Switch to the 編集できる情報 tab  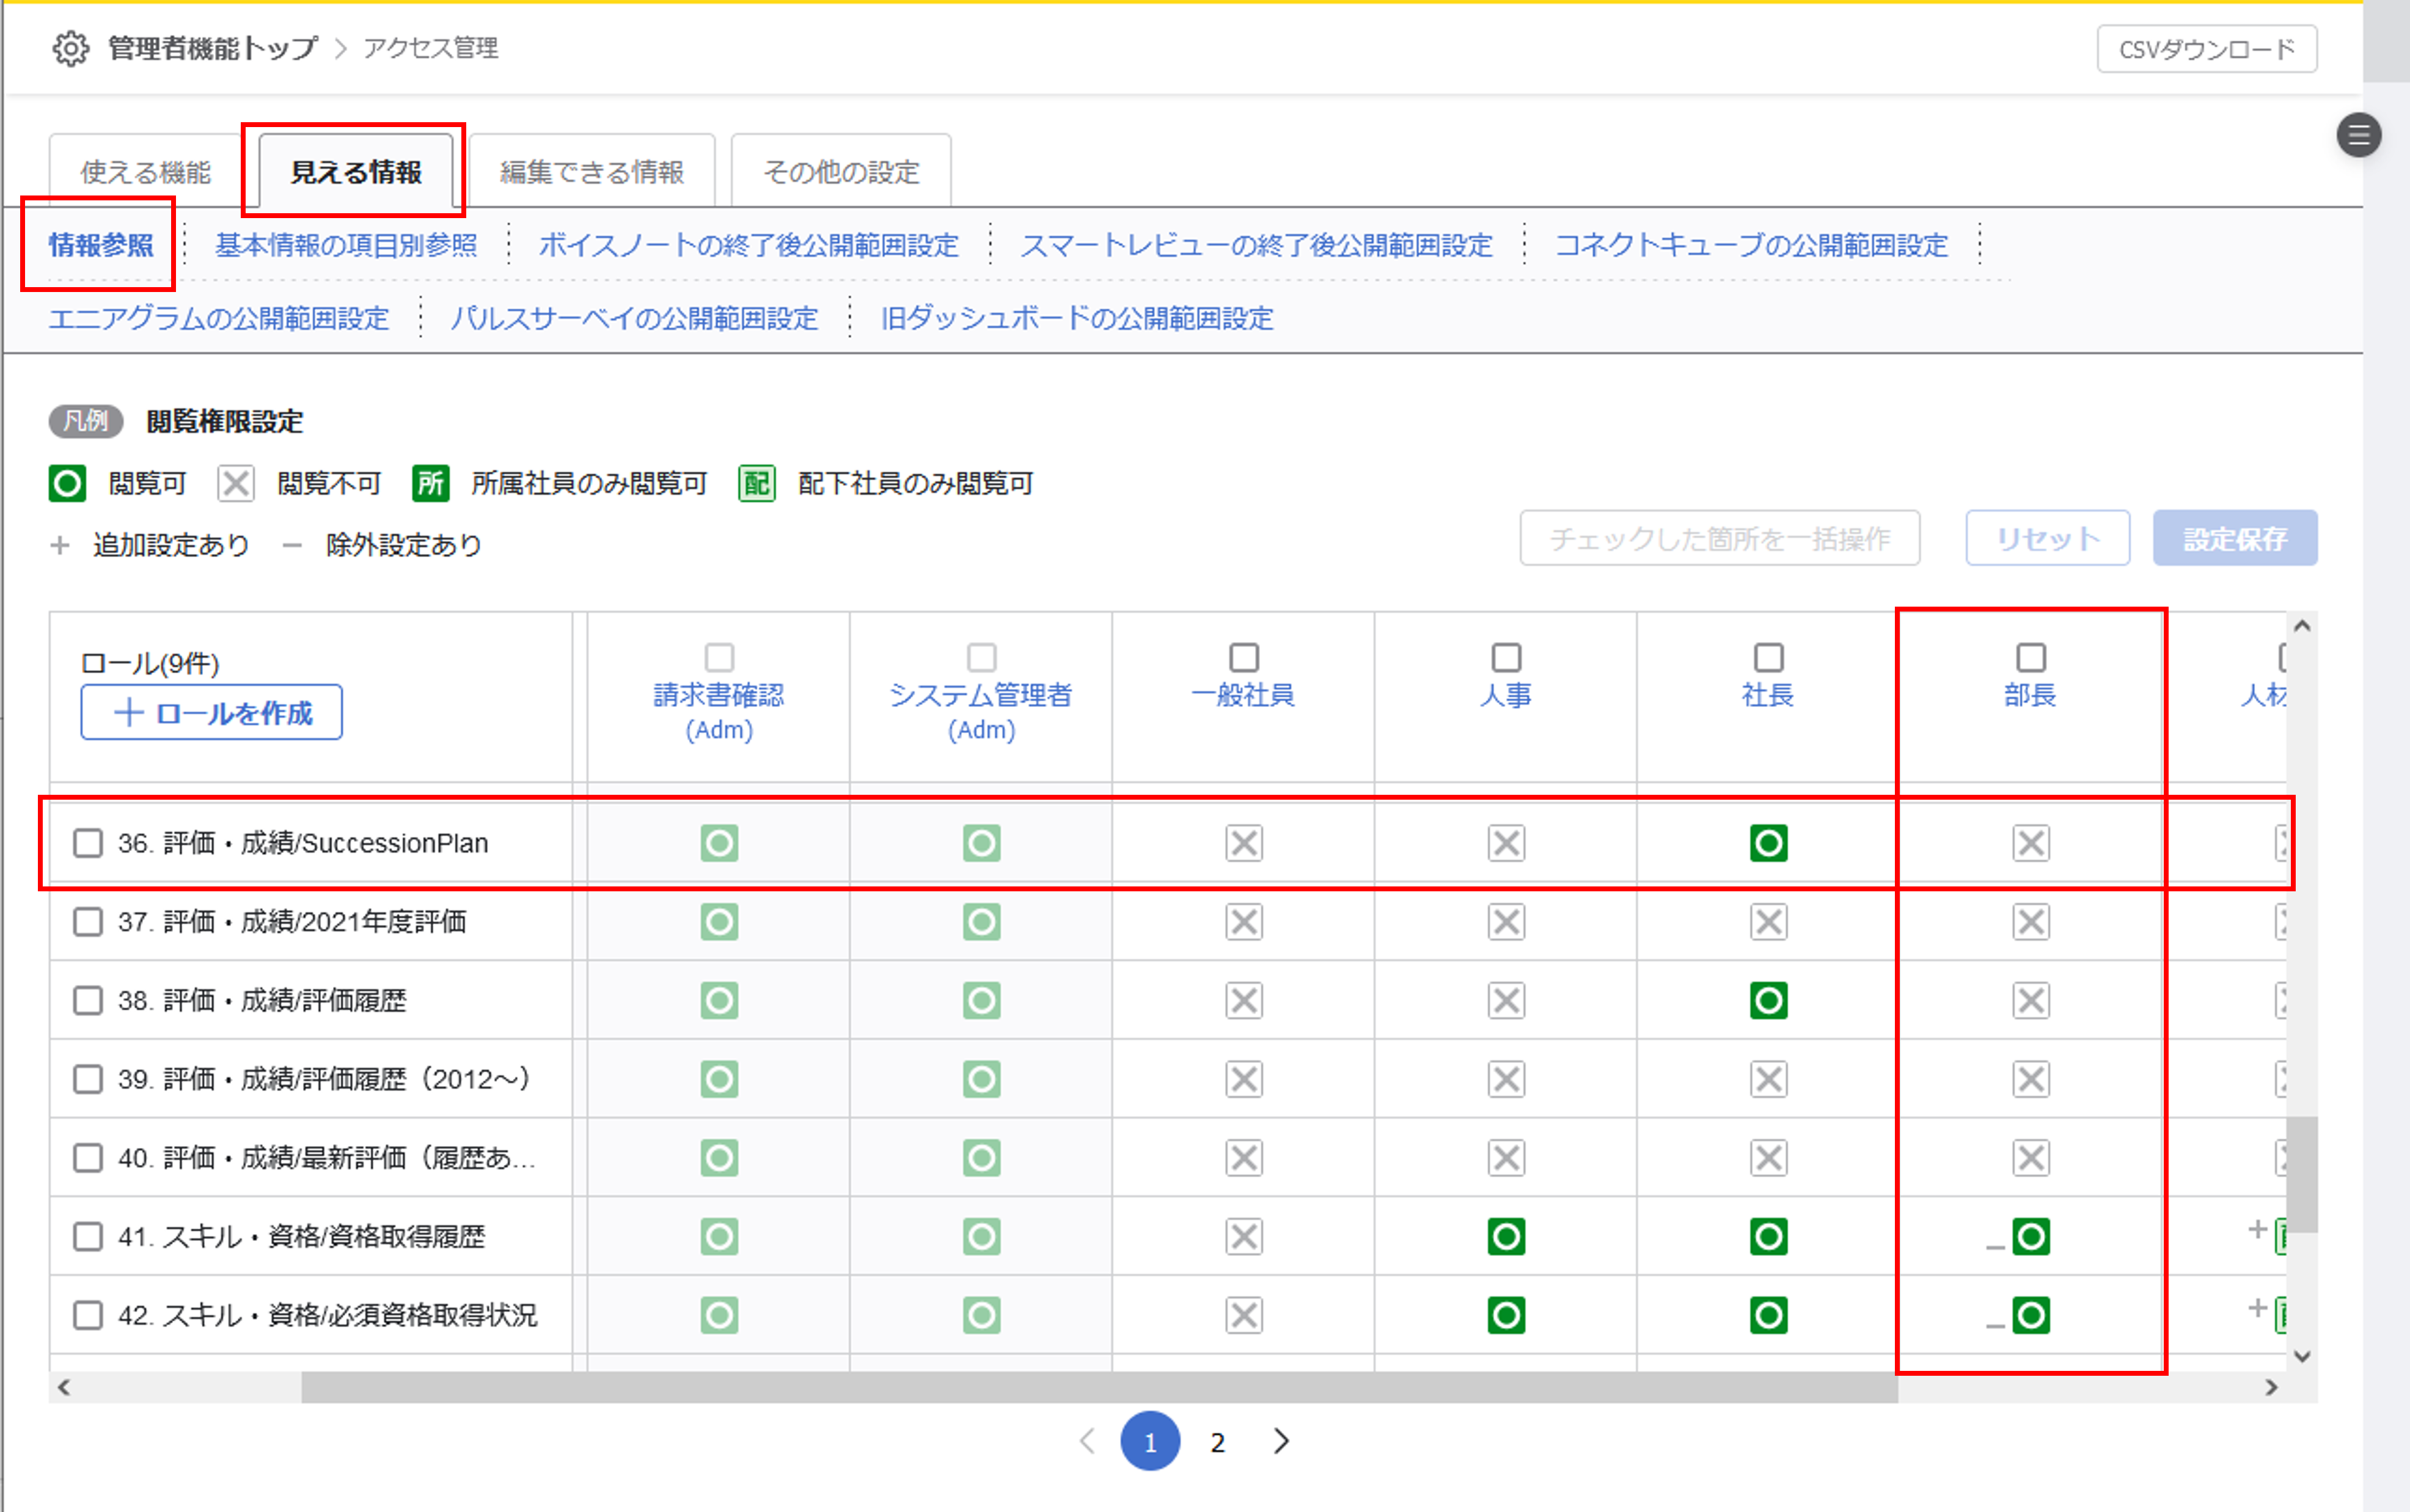[592, 172]
